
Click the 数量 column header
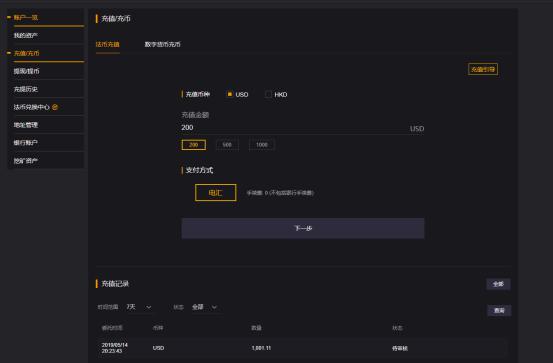click(256, 328)
